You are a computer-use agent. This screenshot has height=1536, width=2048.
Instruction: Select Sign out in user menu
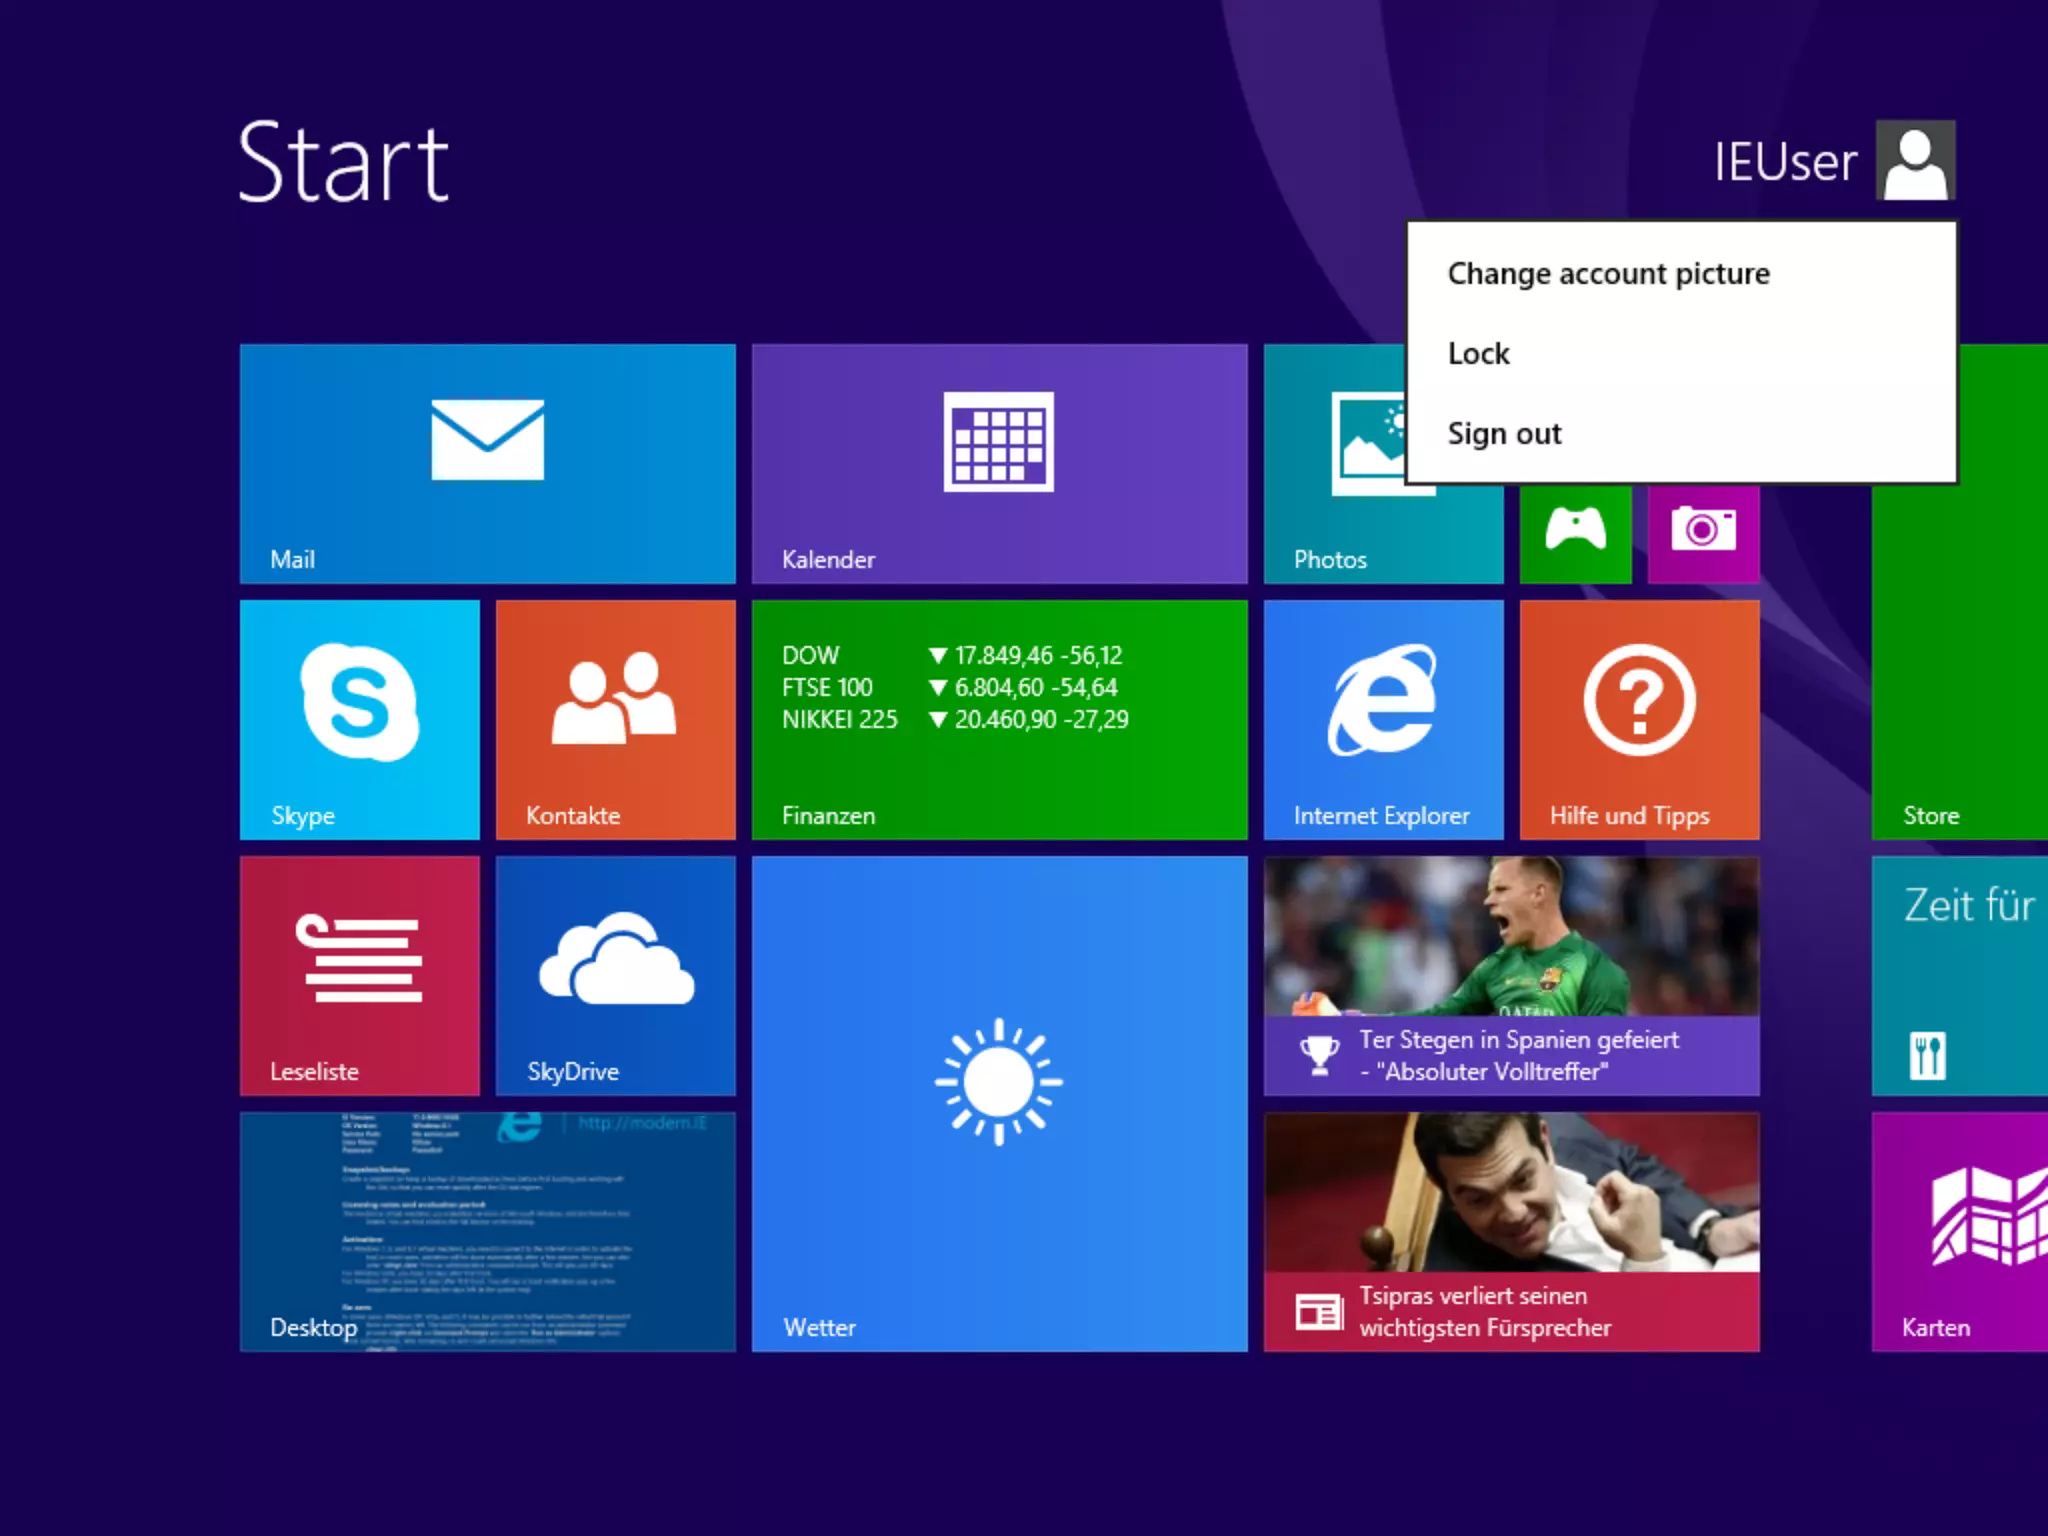click(1504, 433)
